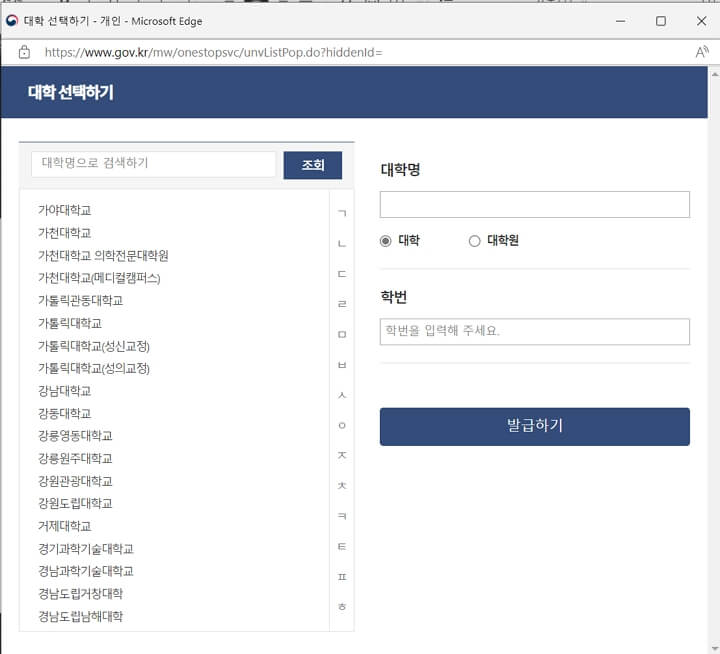Jump to ㄱ consonant index
Screen dimensions: 720x654
[342, 213]
